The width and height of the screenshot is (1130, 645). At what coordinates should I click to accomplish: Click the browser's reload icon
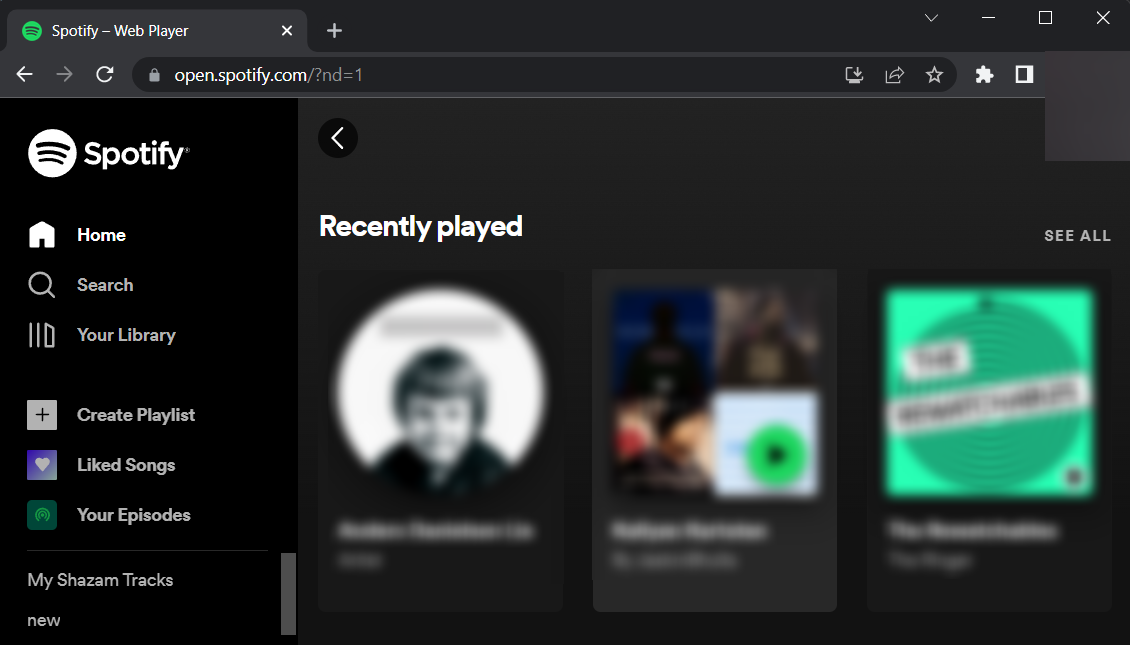[104, 74]
